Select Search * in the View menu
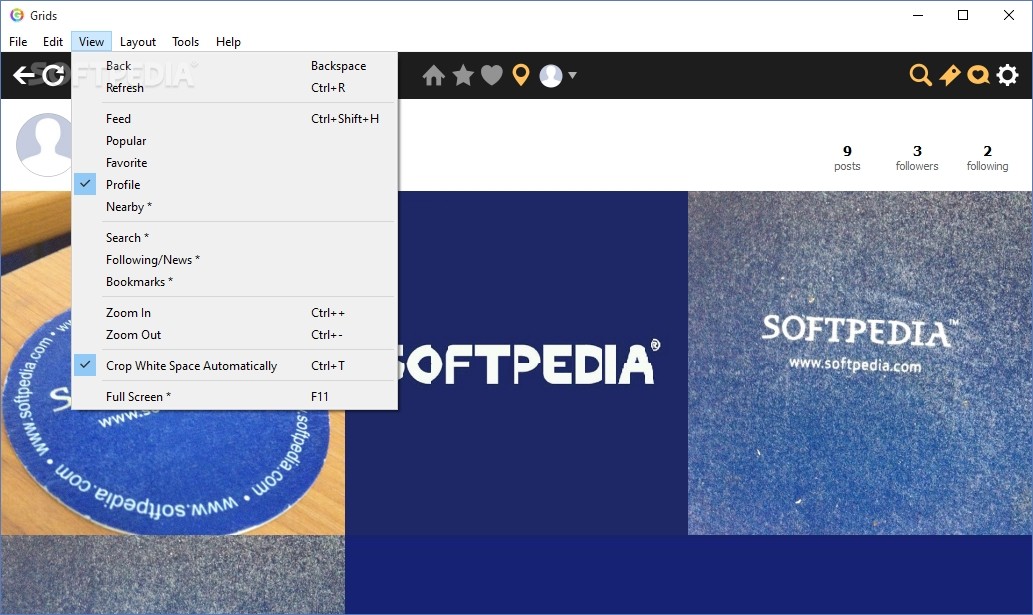The width and height of the screenshot is (1033, 615). (x=235, y=238)
